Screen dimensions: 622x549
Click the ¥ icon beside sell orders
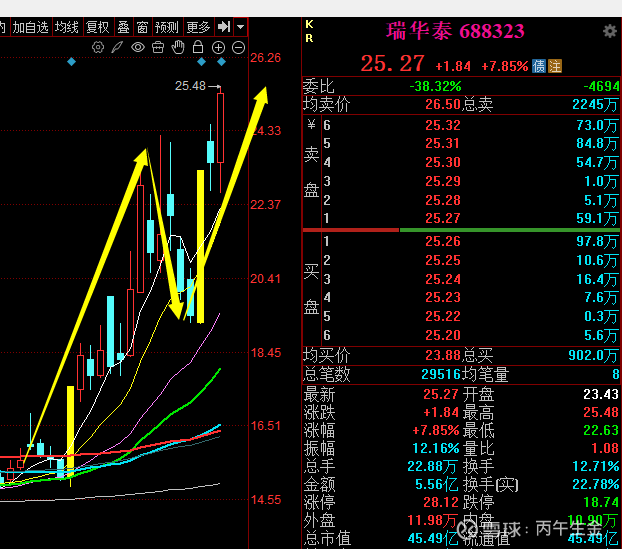pos(311,125)
